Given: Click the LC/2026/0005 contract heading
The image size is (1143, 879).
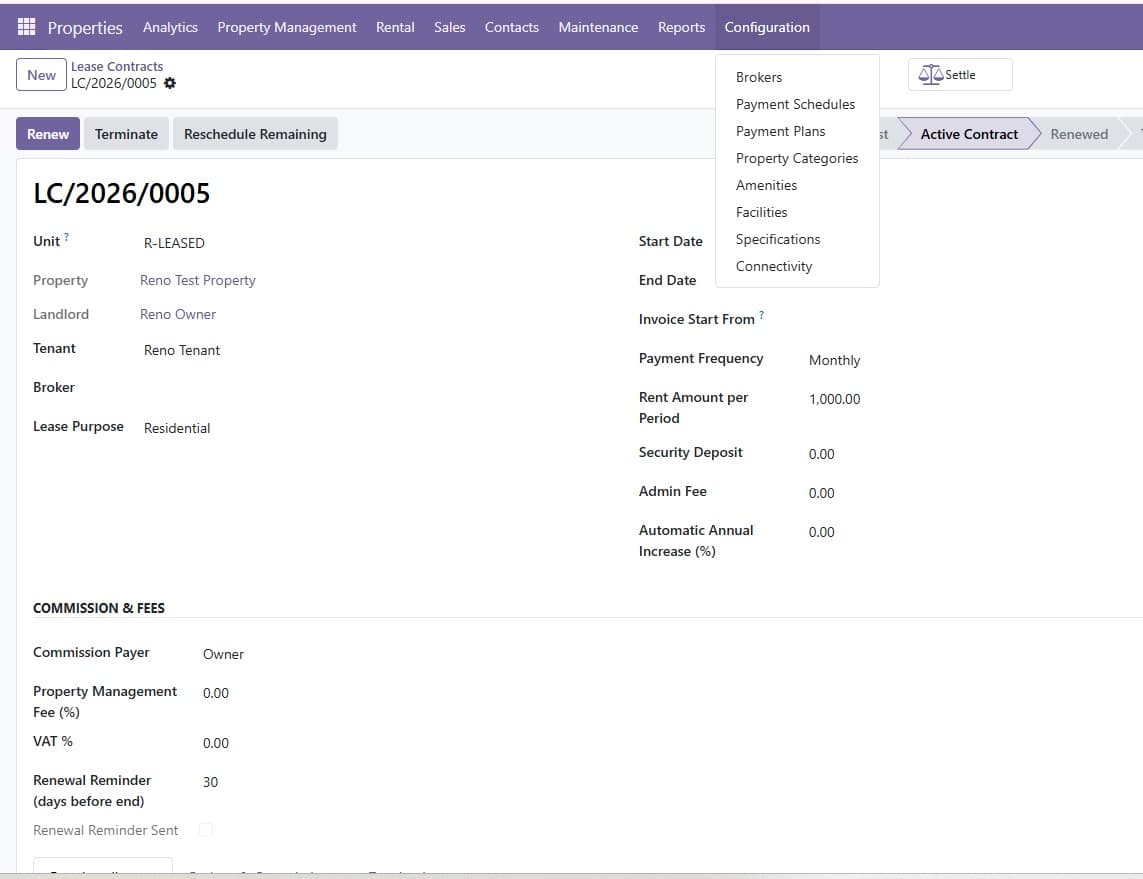Looking at the screenshot, I should [x=122, y=193].
